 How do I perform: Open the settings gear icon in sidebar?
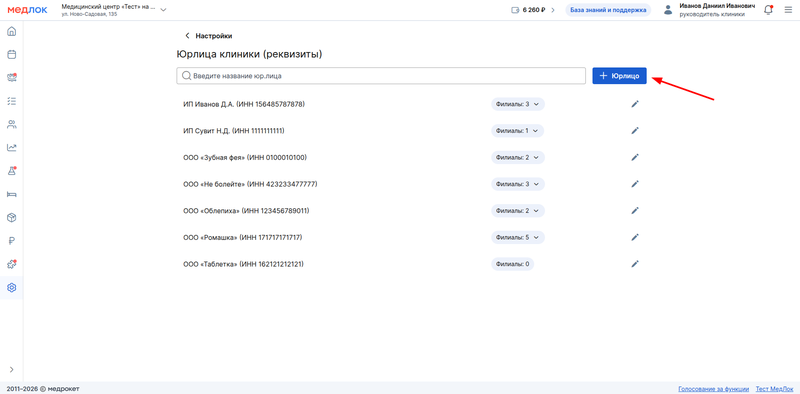tap(11, 287)
